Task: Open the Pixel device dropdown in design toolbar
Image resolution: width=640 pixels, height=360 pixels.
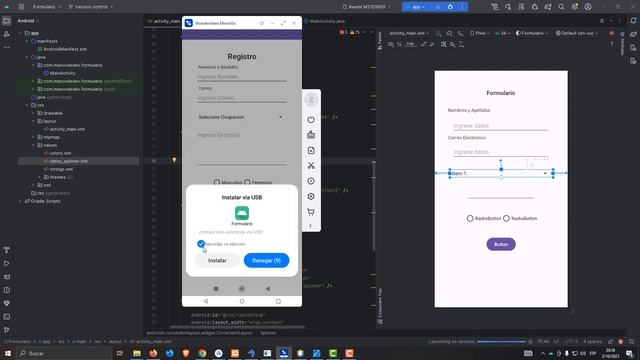Action: [479, 33]
